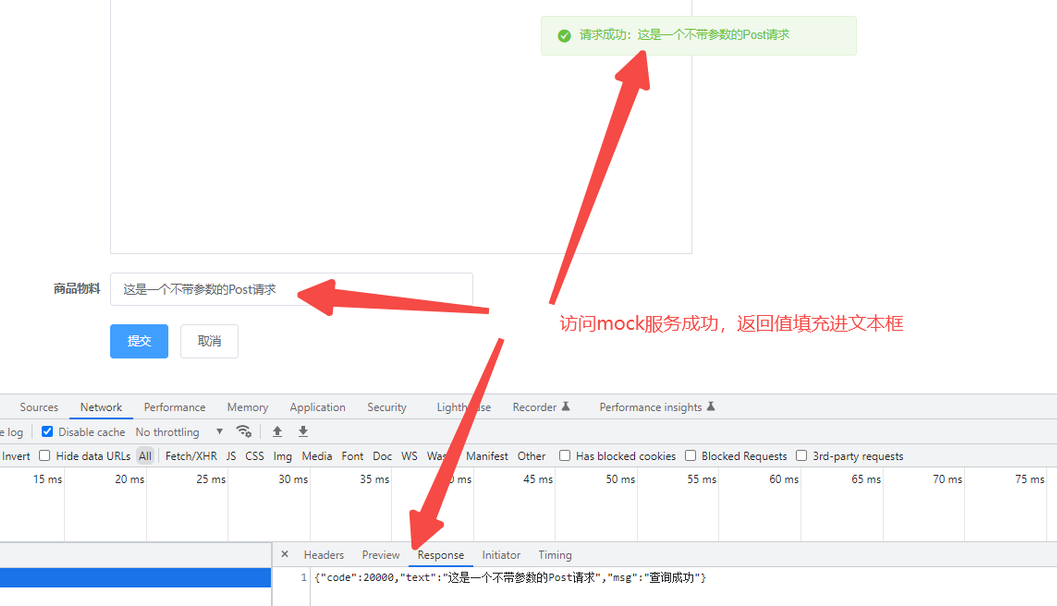Filter requests by Font
The width and height of the screenshot is (1057, 606).
pyautogui.click(x=352, y=456)
